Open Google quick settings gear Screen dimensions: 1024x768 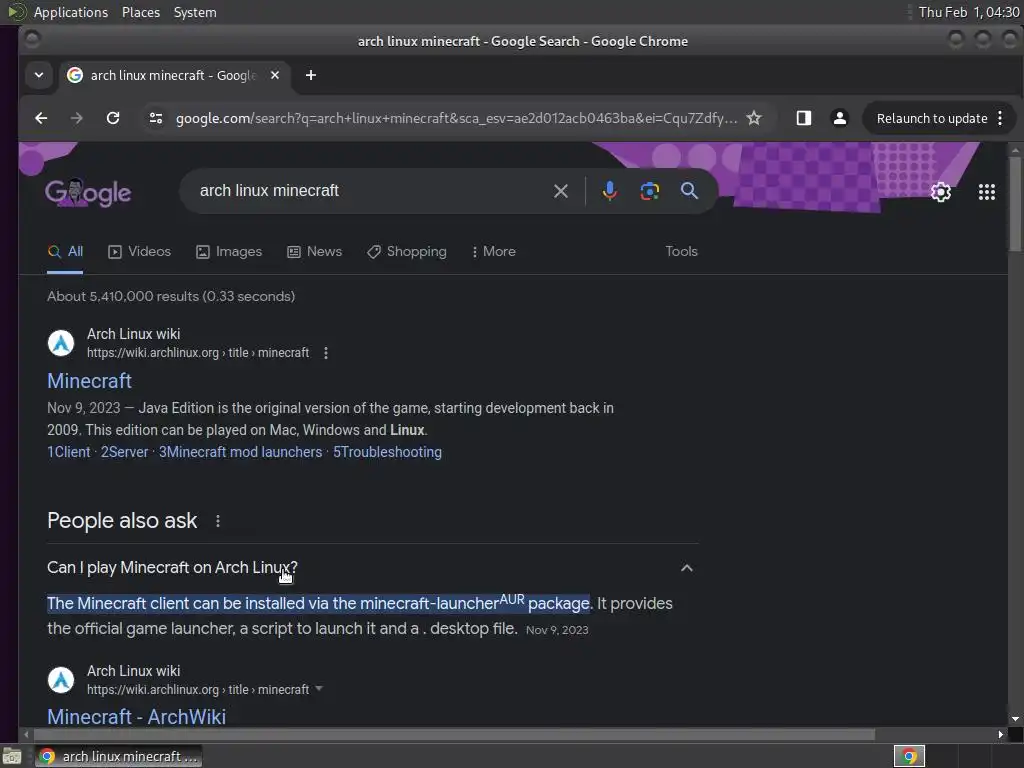[941, 192]
